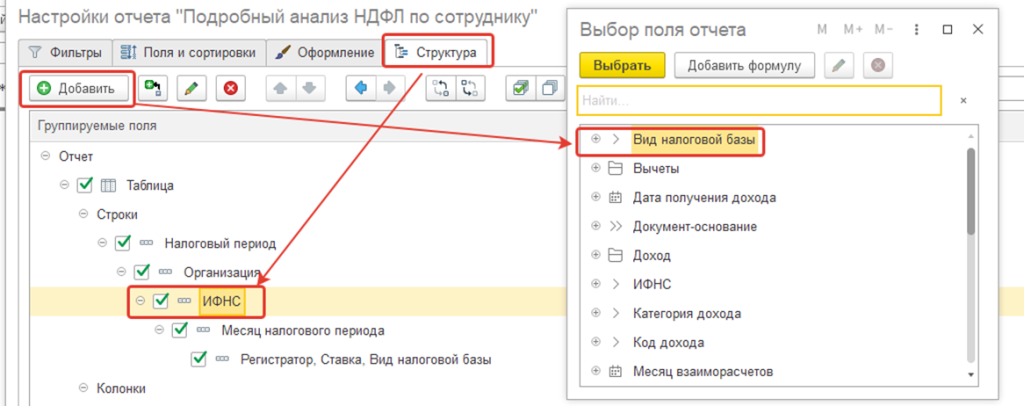Move the selected grouping down with the arrow
This screenshot has height=406, width=1024.
pos(310,89)
